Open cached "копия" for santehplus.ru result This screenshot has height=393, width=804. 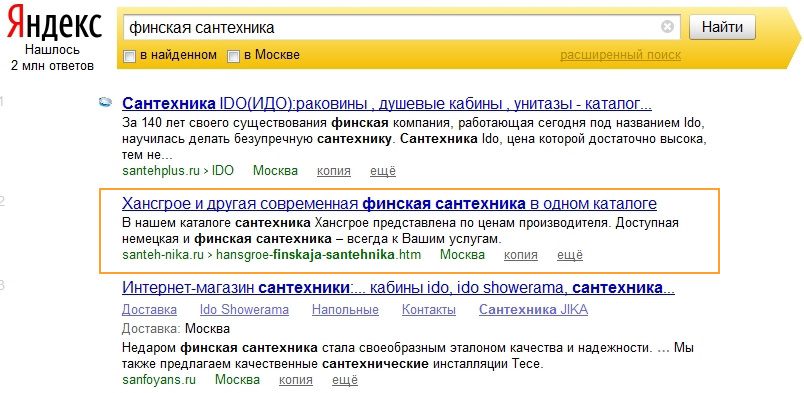[x=334, y=171]
